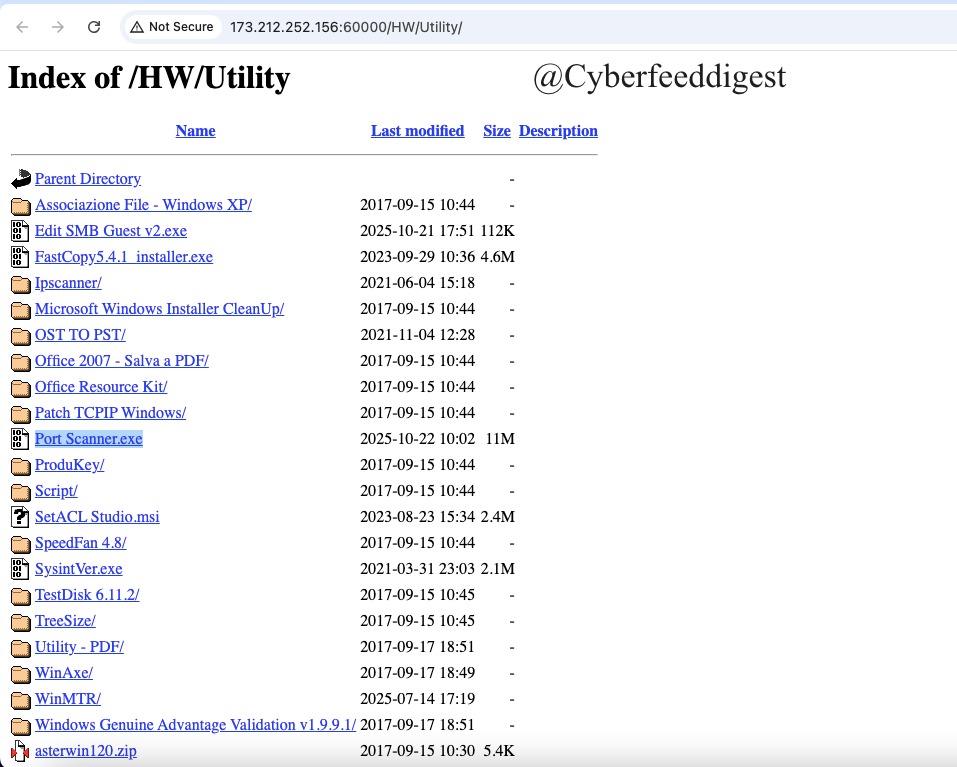Click the folder icon next to Ipscanner
957x767 pixels.
(20, 282)
